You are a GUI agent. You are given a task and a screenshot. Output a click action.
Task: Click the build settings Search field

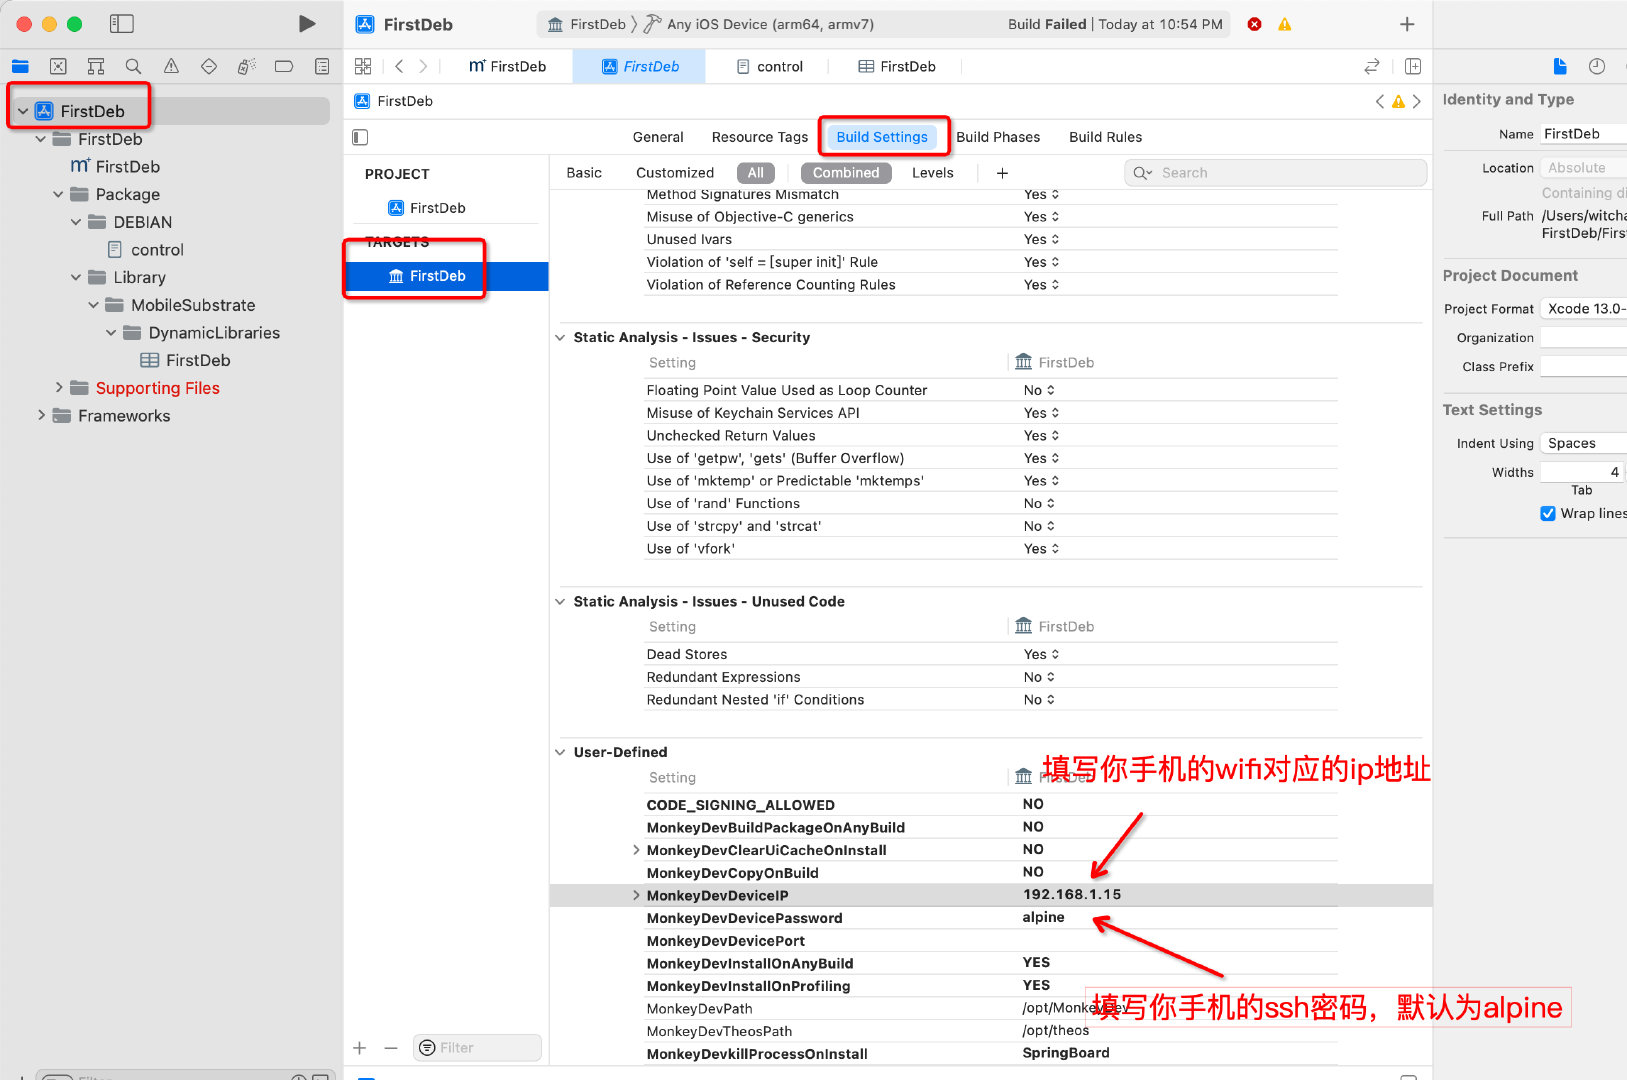1276,173
